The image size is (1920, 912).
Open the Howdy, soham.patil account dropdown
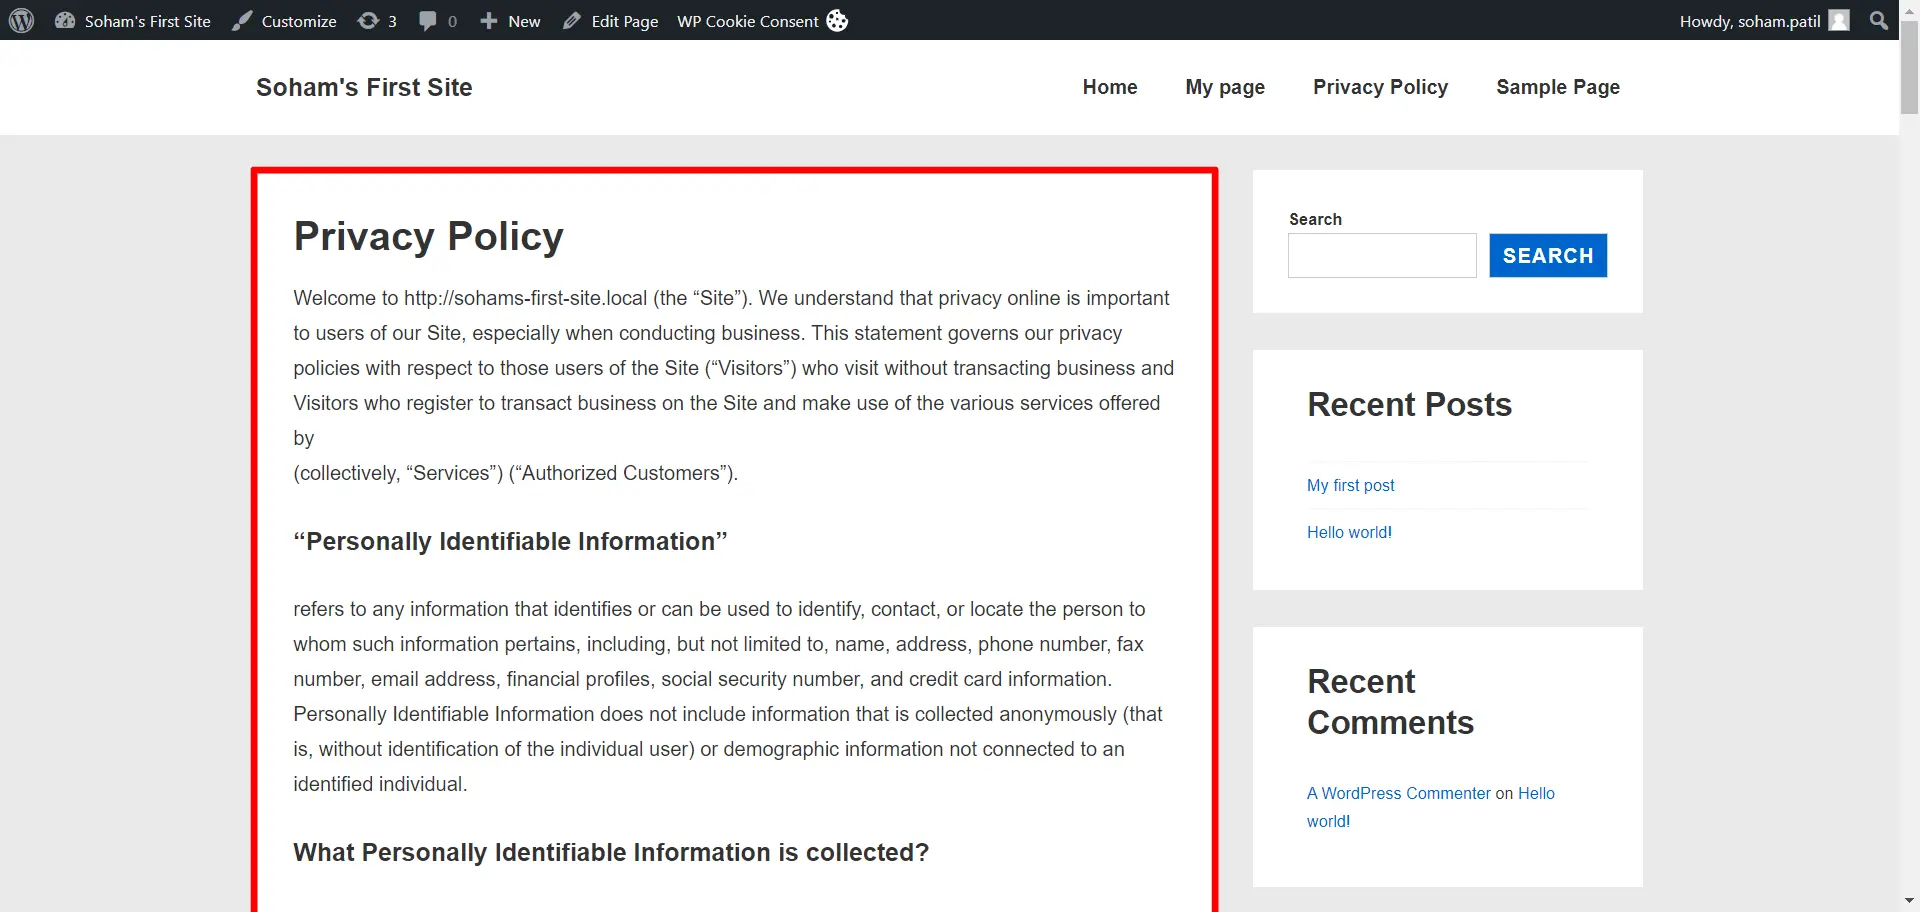(x=1748, y=20)
